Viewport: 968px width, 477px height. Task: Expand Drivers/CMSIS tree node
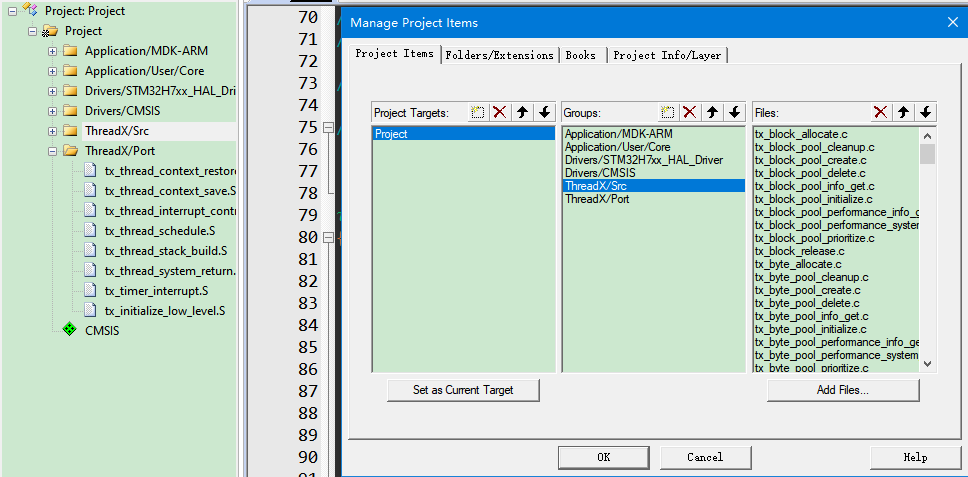coord(52,111)
